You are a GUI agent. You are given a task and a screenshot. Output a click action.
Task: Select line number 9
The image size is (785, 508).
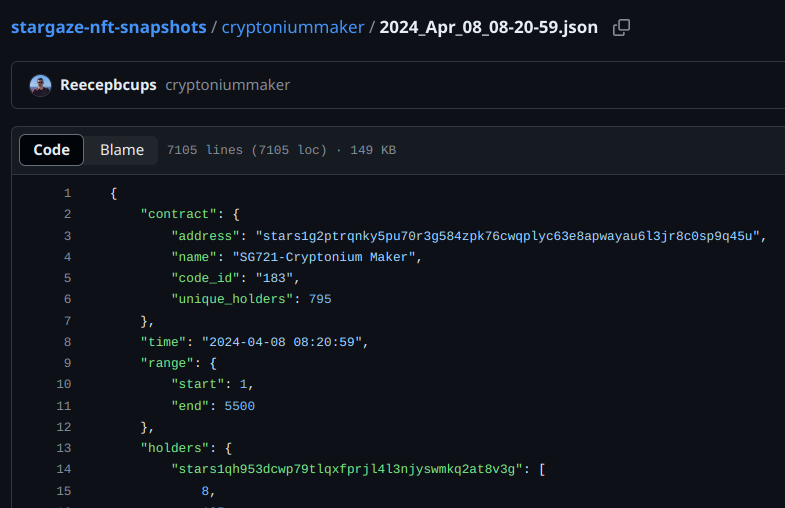pos(68,363)
